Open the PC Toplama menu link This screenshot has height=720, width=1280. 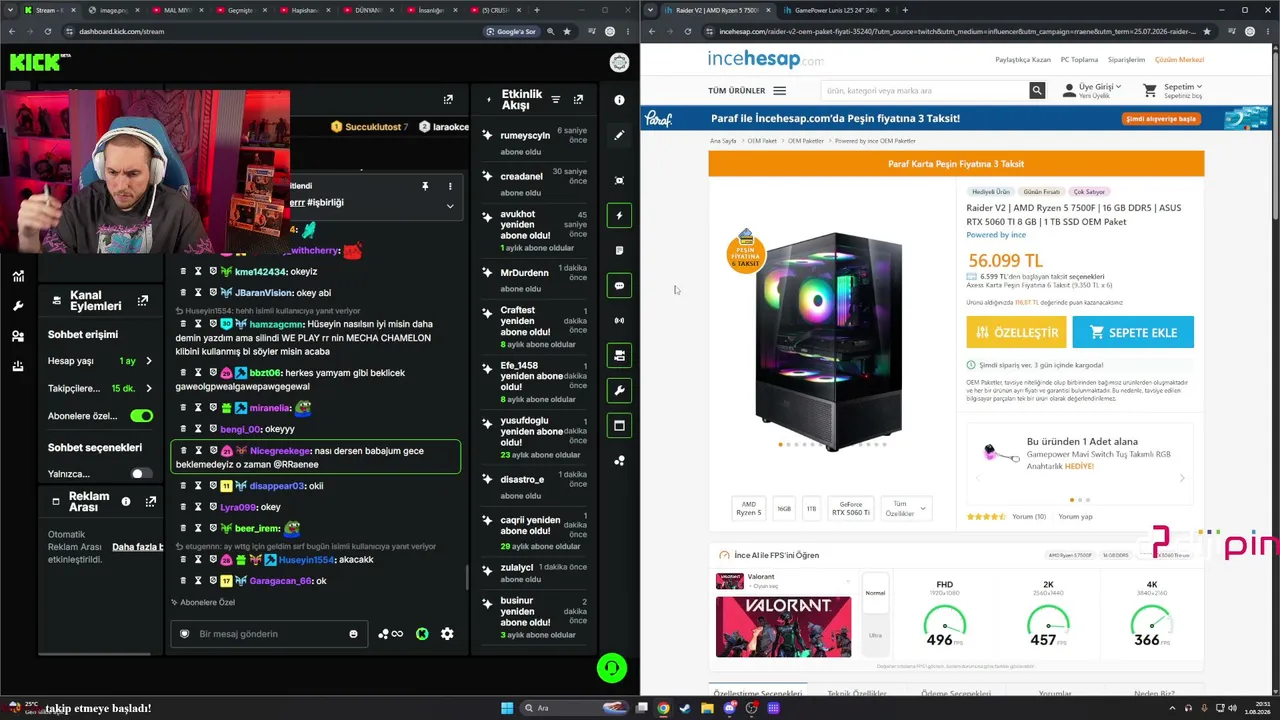(1079, 60)
